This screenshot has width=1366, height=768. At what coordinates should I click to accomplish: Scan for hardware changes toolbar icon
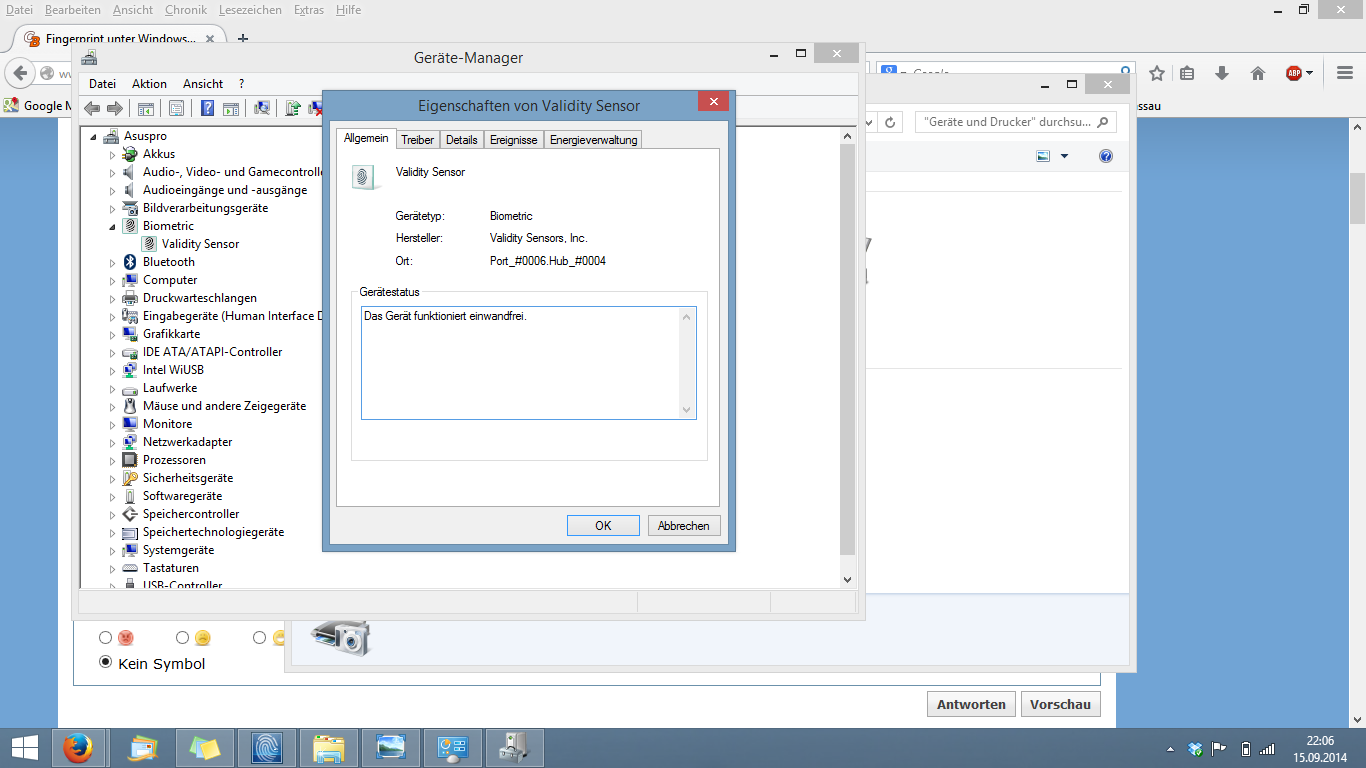[262, 108]
